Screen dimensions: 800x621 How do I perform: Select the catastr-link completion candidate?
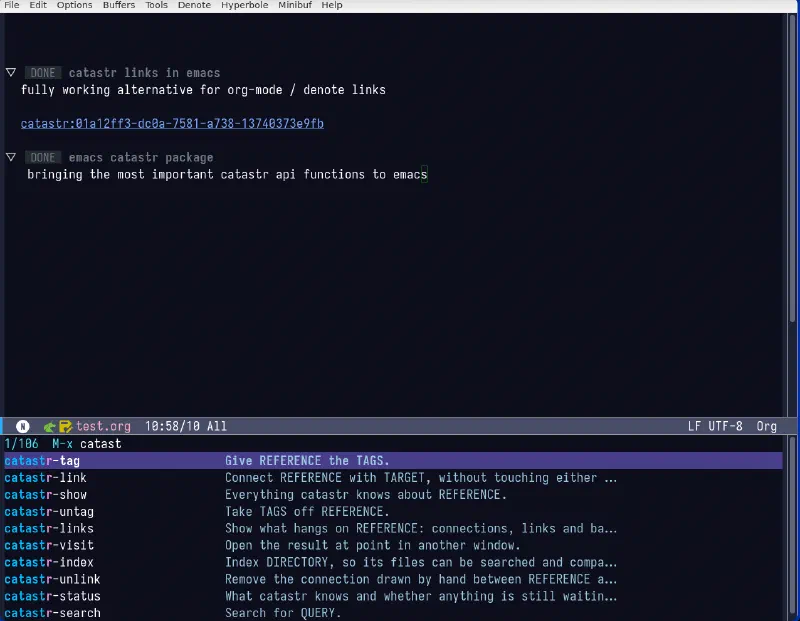click(x=393, y=478)
